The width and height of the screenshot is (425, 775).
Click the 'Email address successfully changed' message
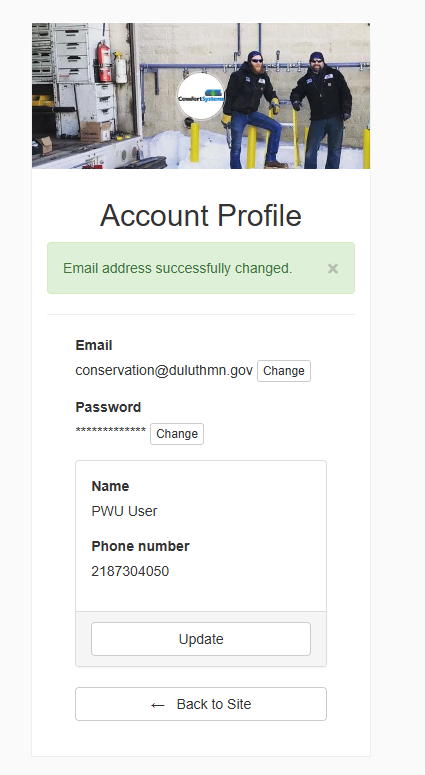tap(177, 268)
